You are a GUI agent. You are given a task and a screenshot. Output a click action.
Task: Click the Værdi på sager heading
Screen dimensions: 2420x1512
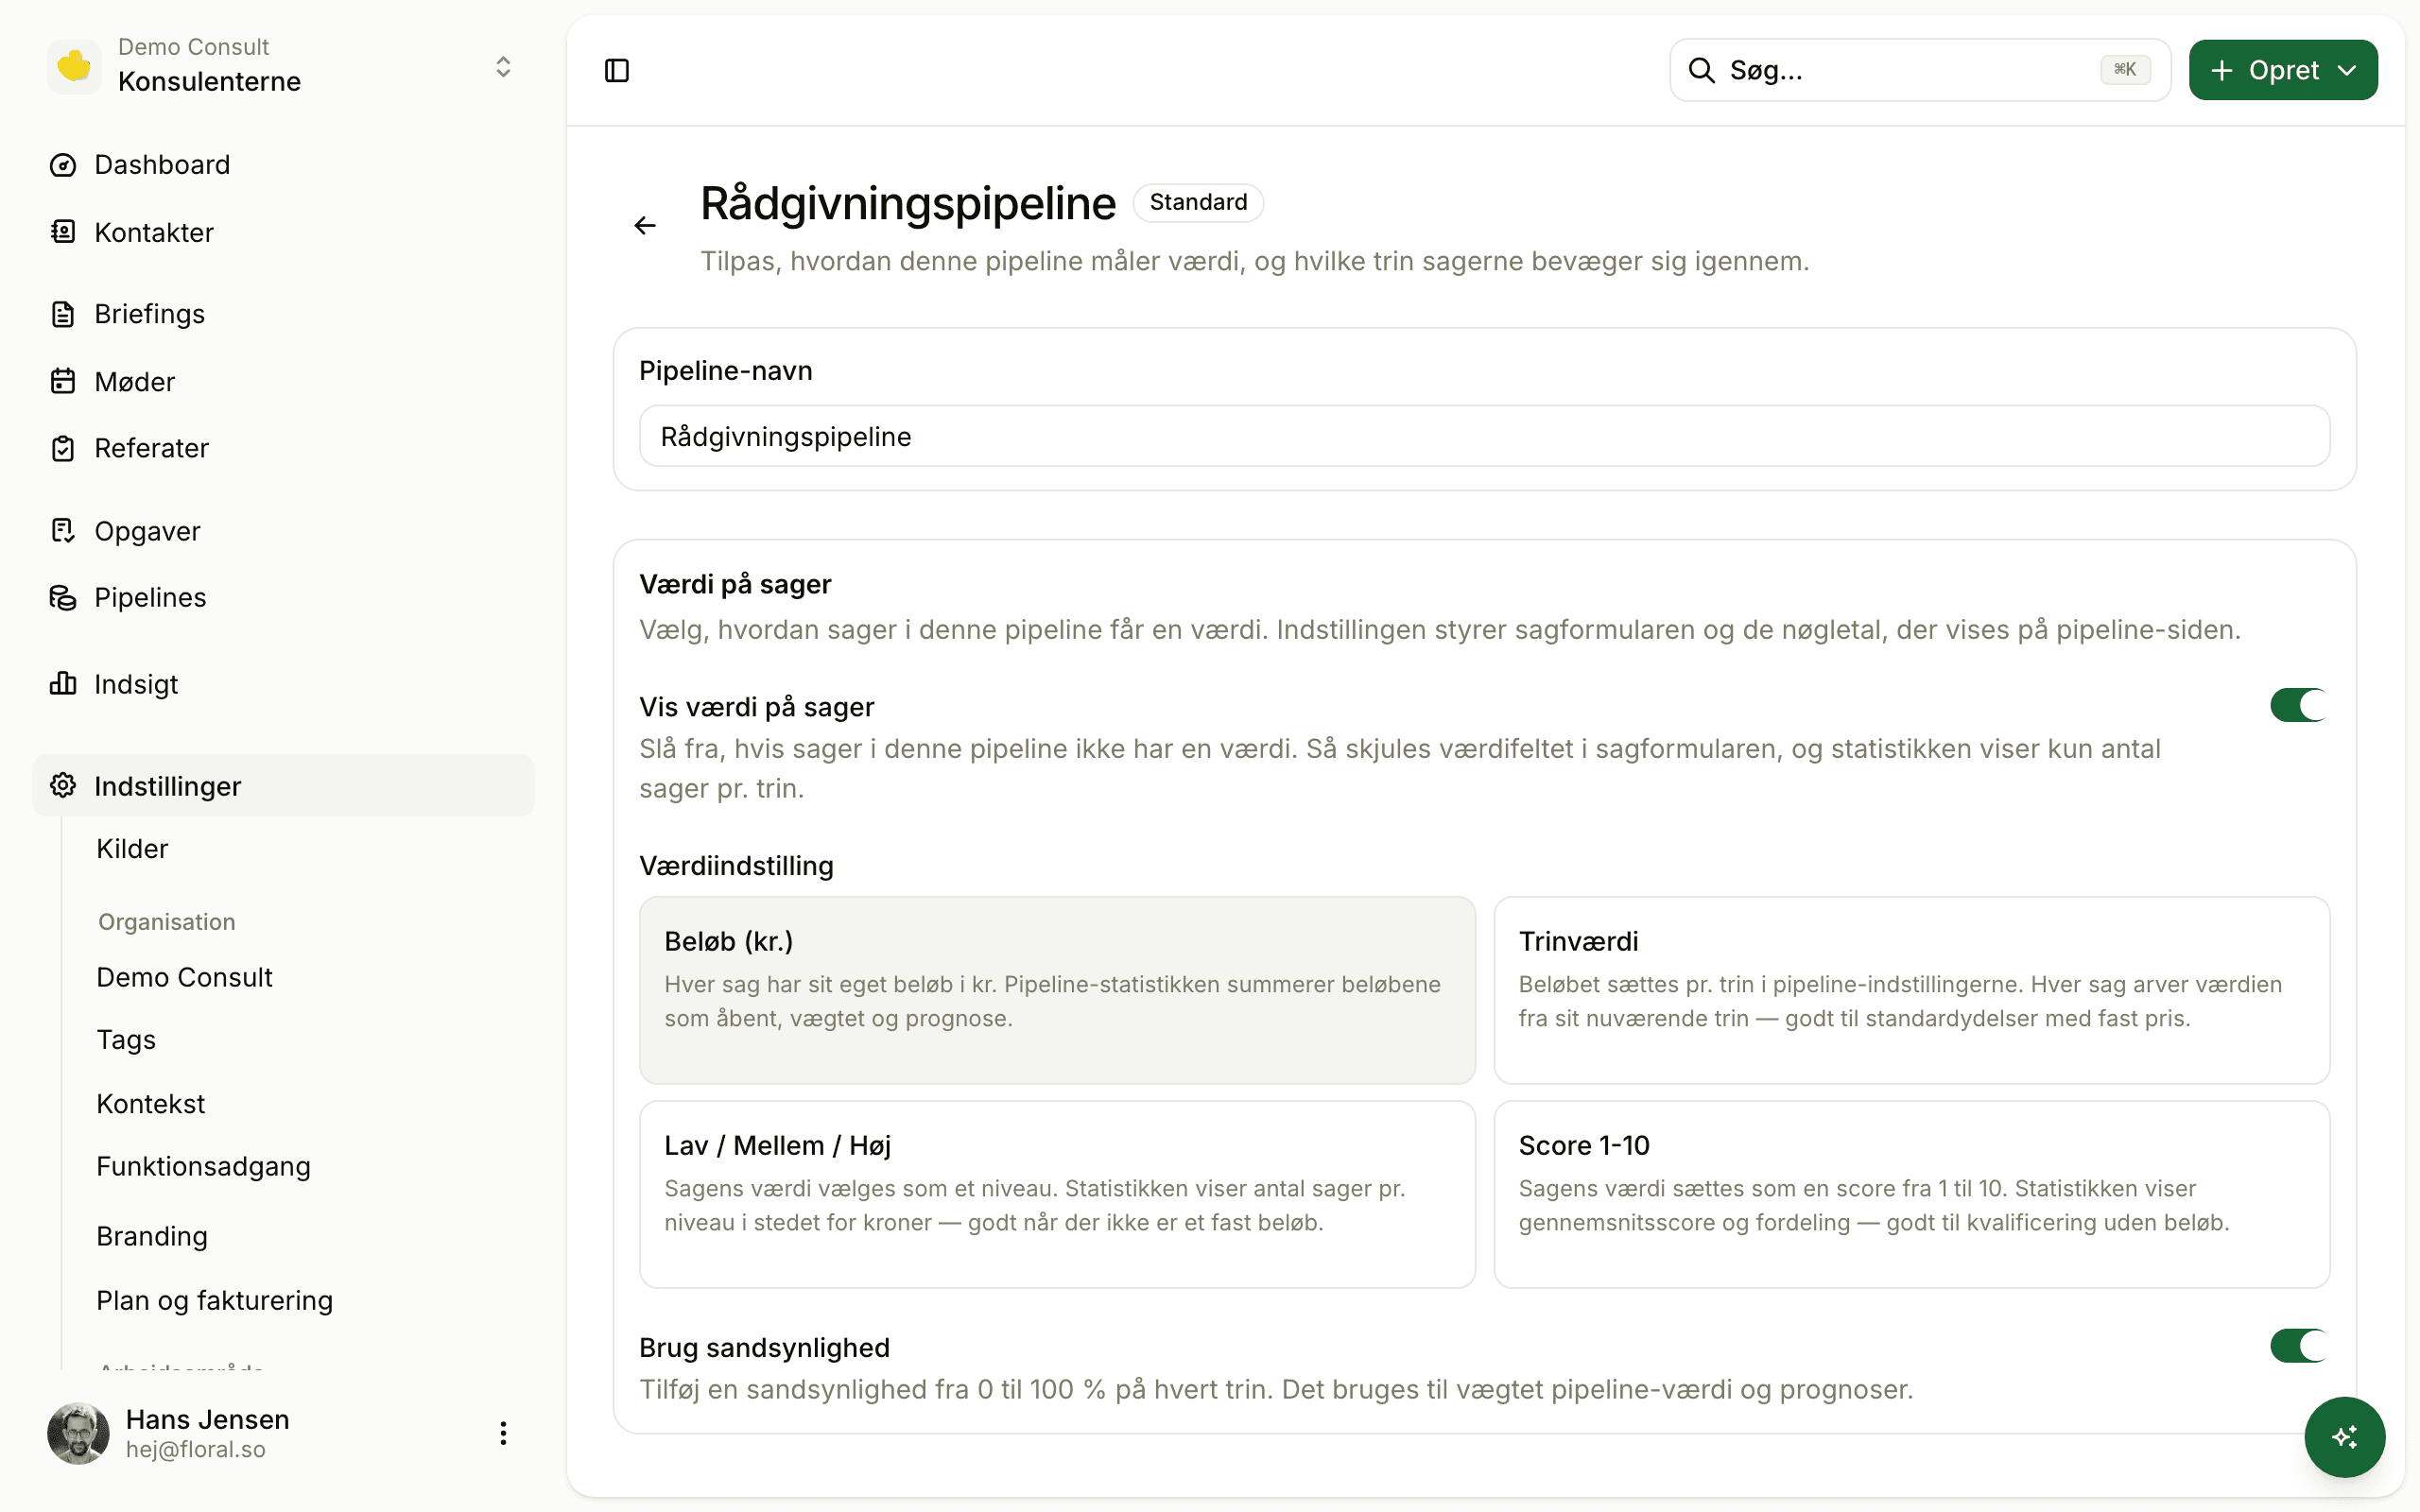(735, 584)
